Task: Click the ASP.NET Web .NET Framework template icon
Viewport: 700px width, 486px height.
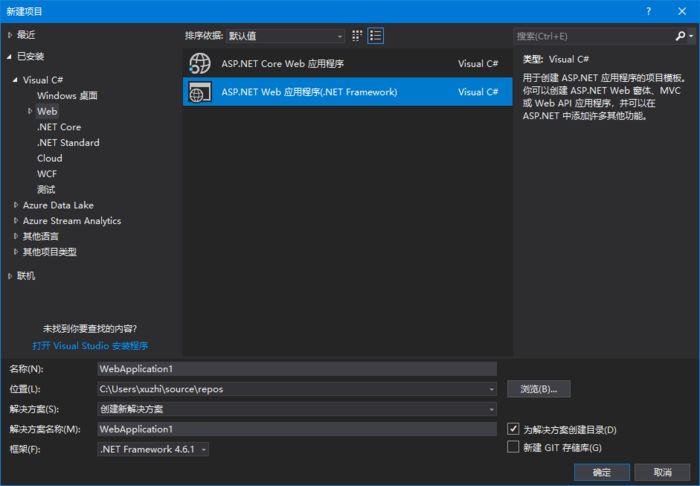Action: tap(200, 92)
